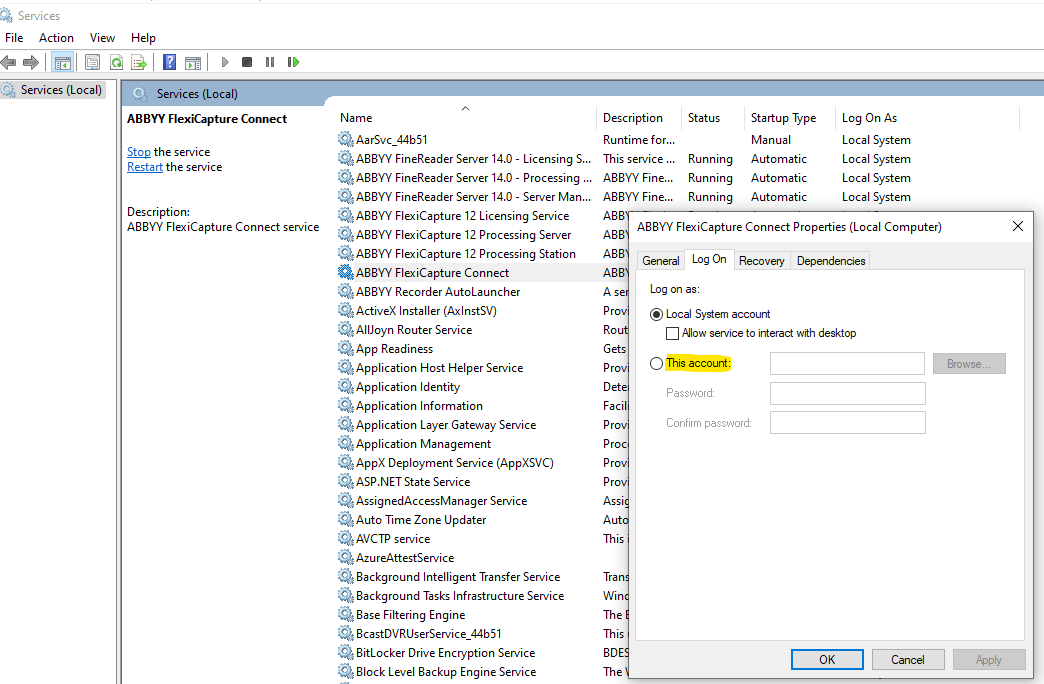Select the Log On tab
This screenshot has width=1044, height=684.
tap(709, 259)
